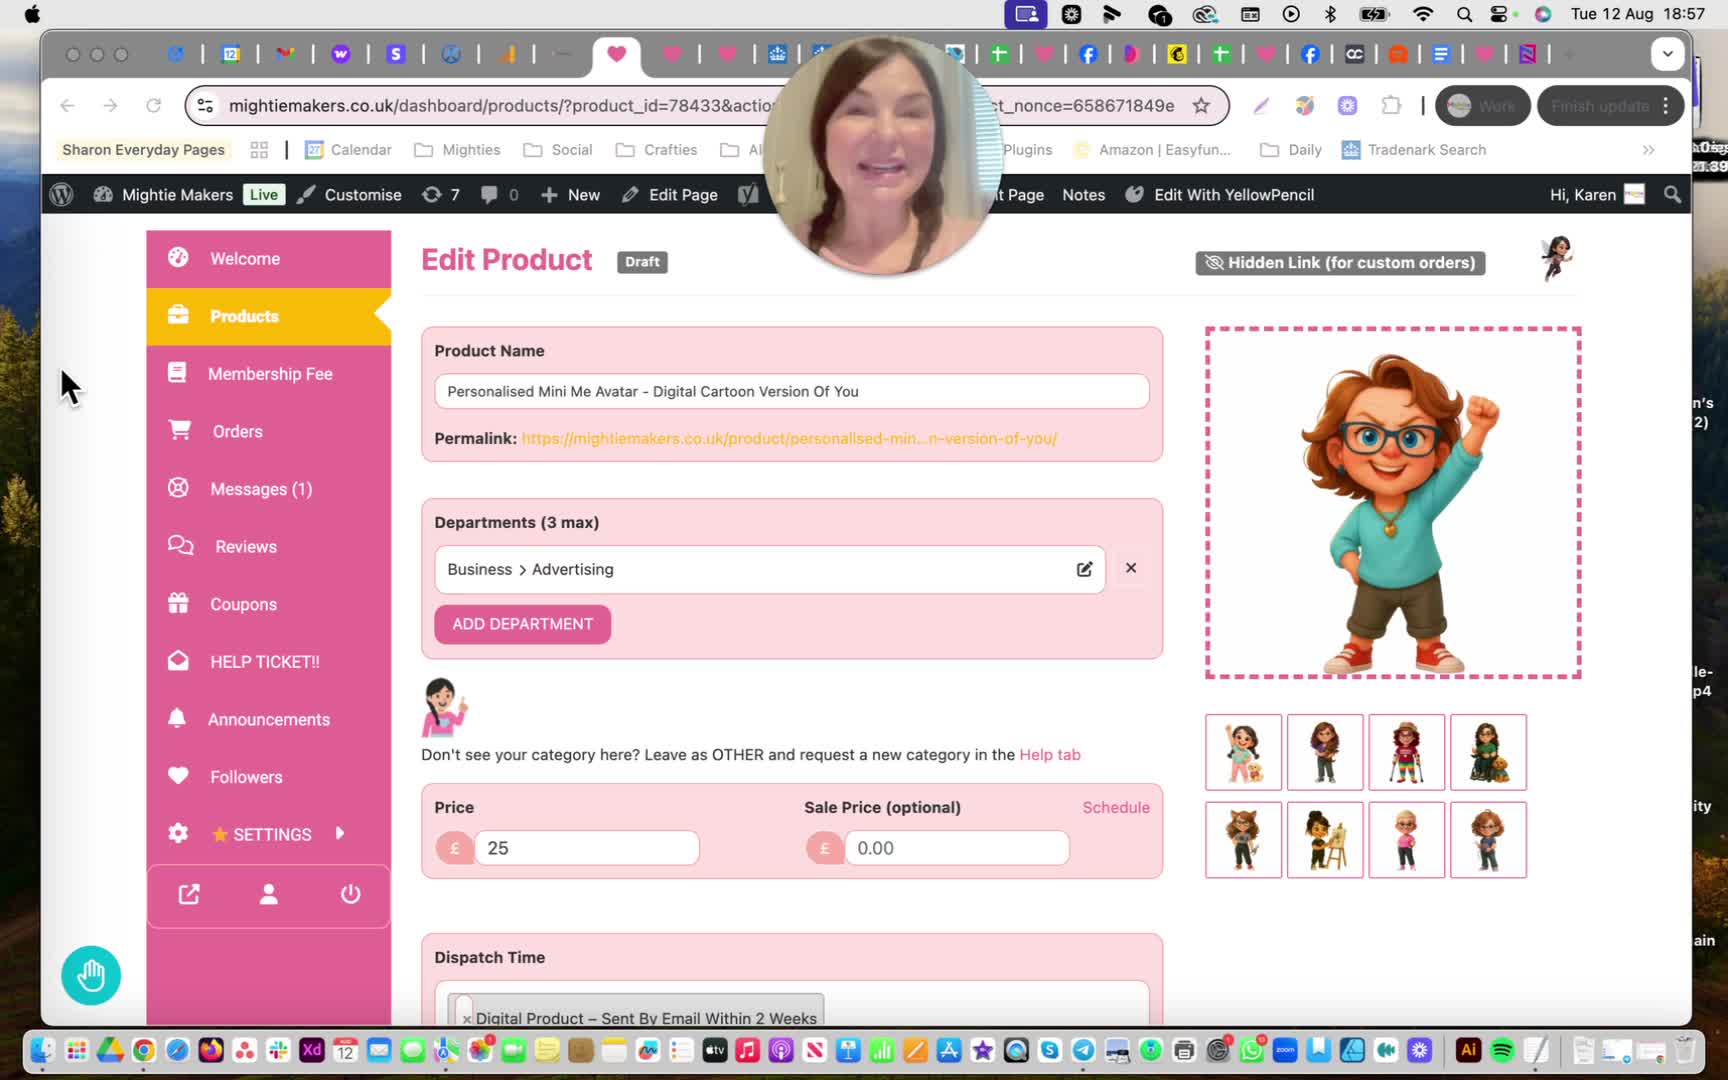Open the user profile icon in sidebar

[x=268, y=894]
